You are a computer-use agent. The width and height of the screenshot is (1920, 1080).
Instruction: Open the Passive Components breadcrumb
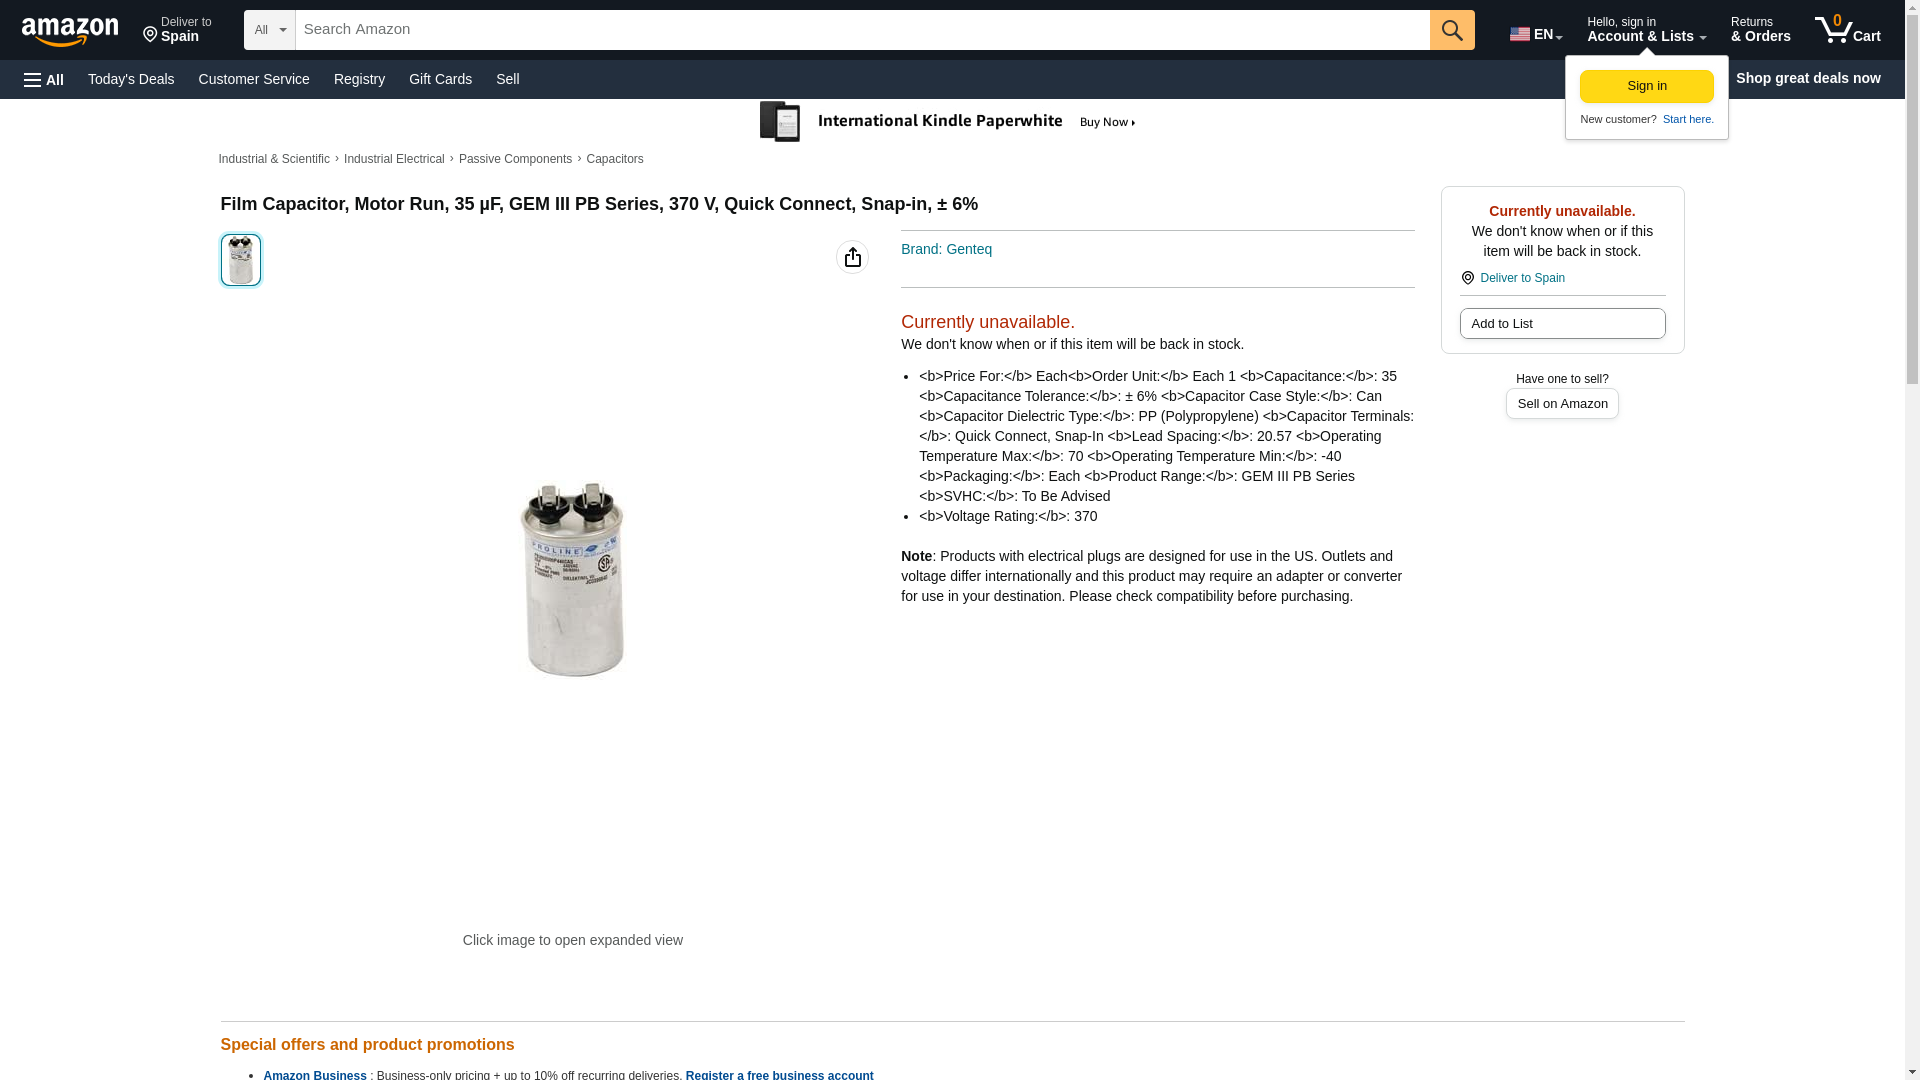point(515,159)
